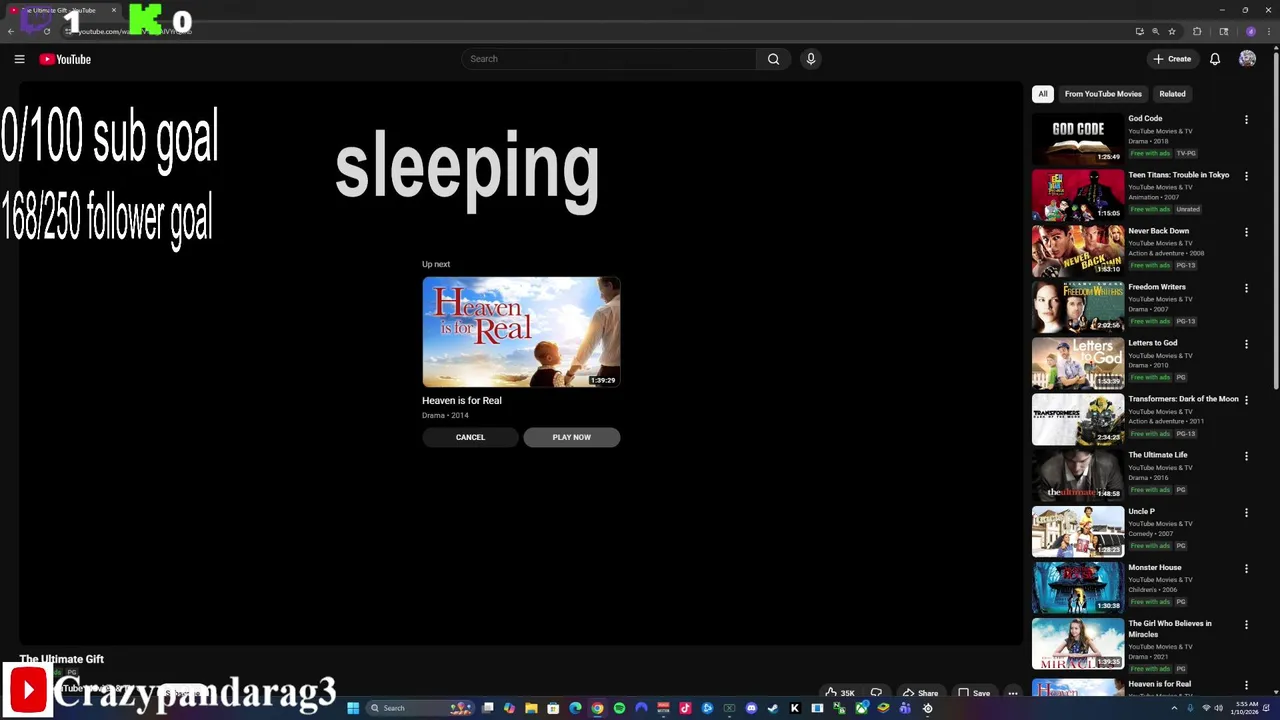Viewport: 1280px width, 720px height.
Task: Open The Girl Who Believes in Miracles title
Action: [x=1170, y=629]
